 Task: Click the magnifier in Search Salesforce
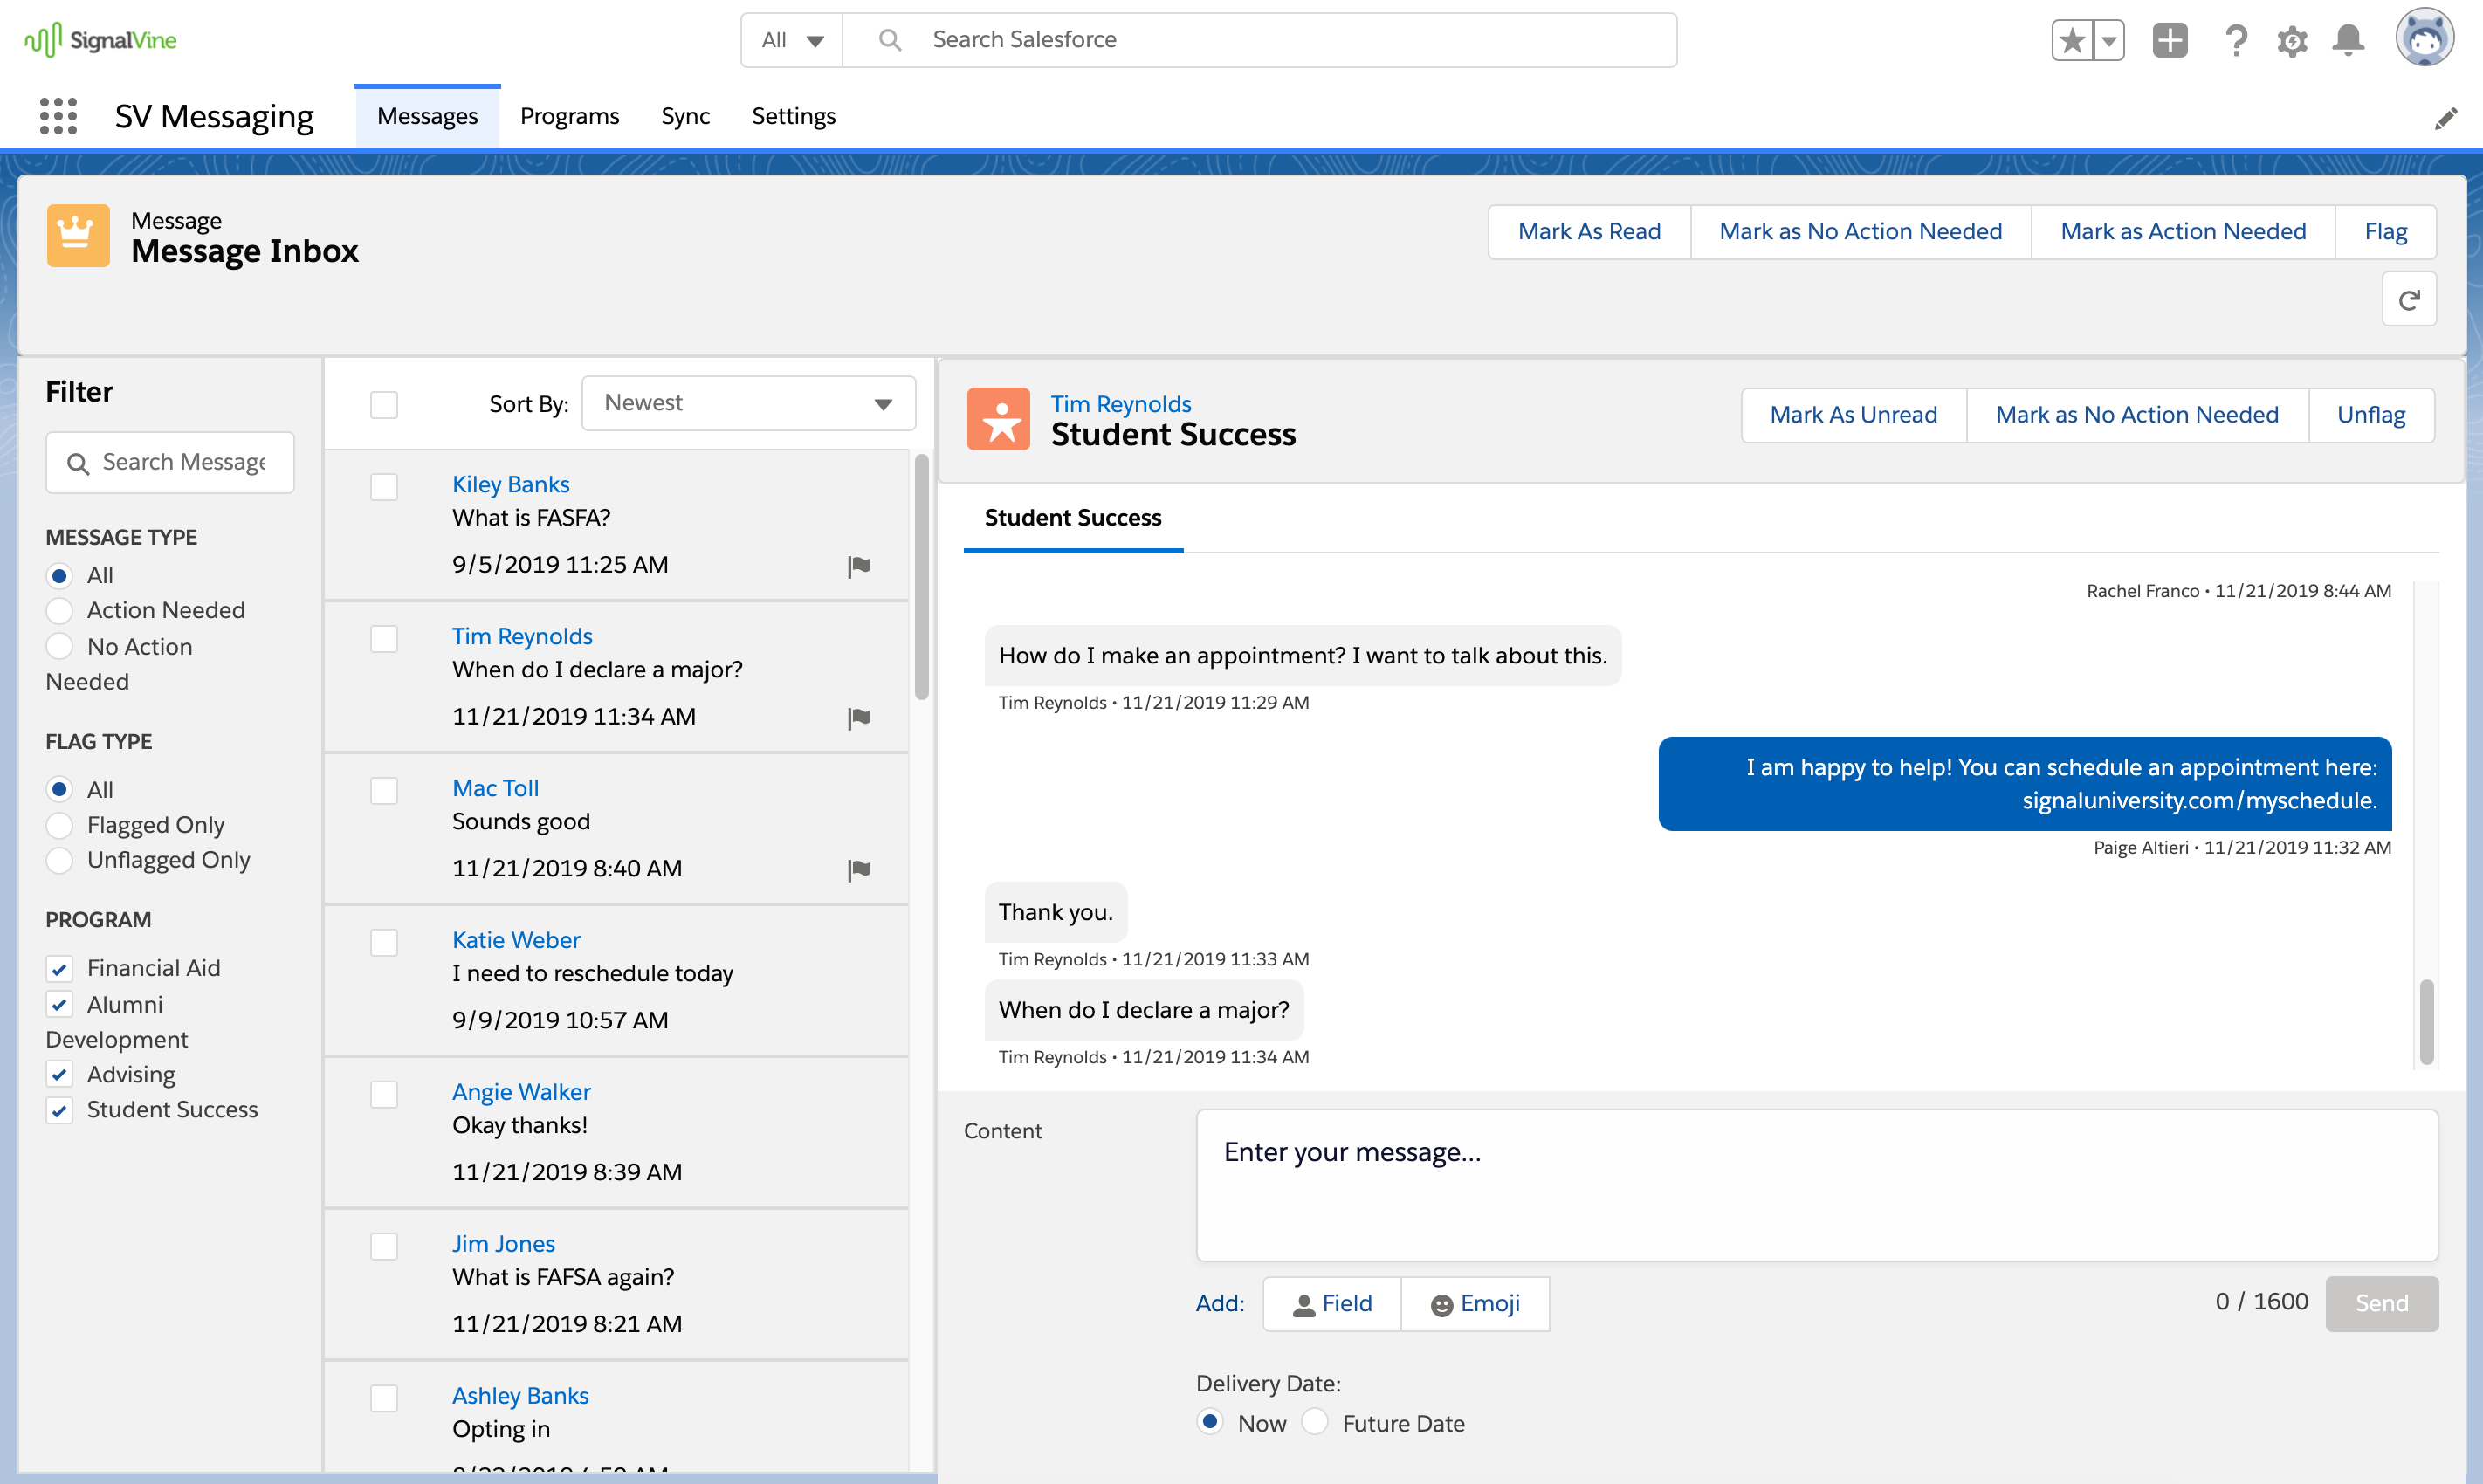coord(889,40)
